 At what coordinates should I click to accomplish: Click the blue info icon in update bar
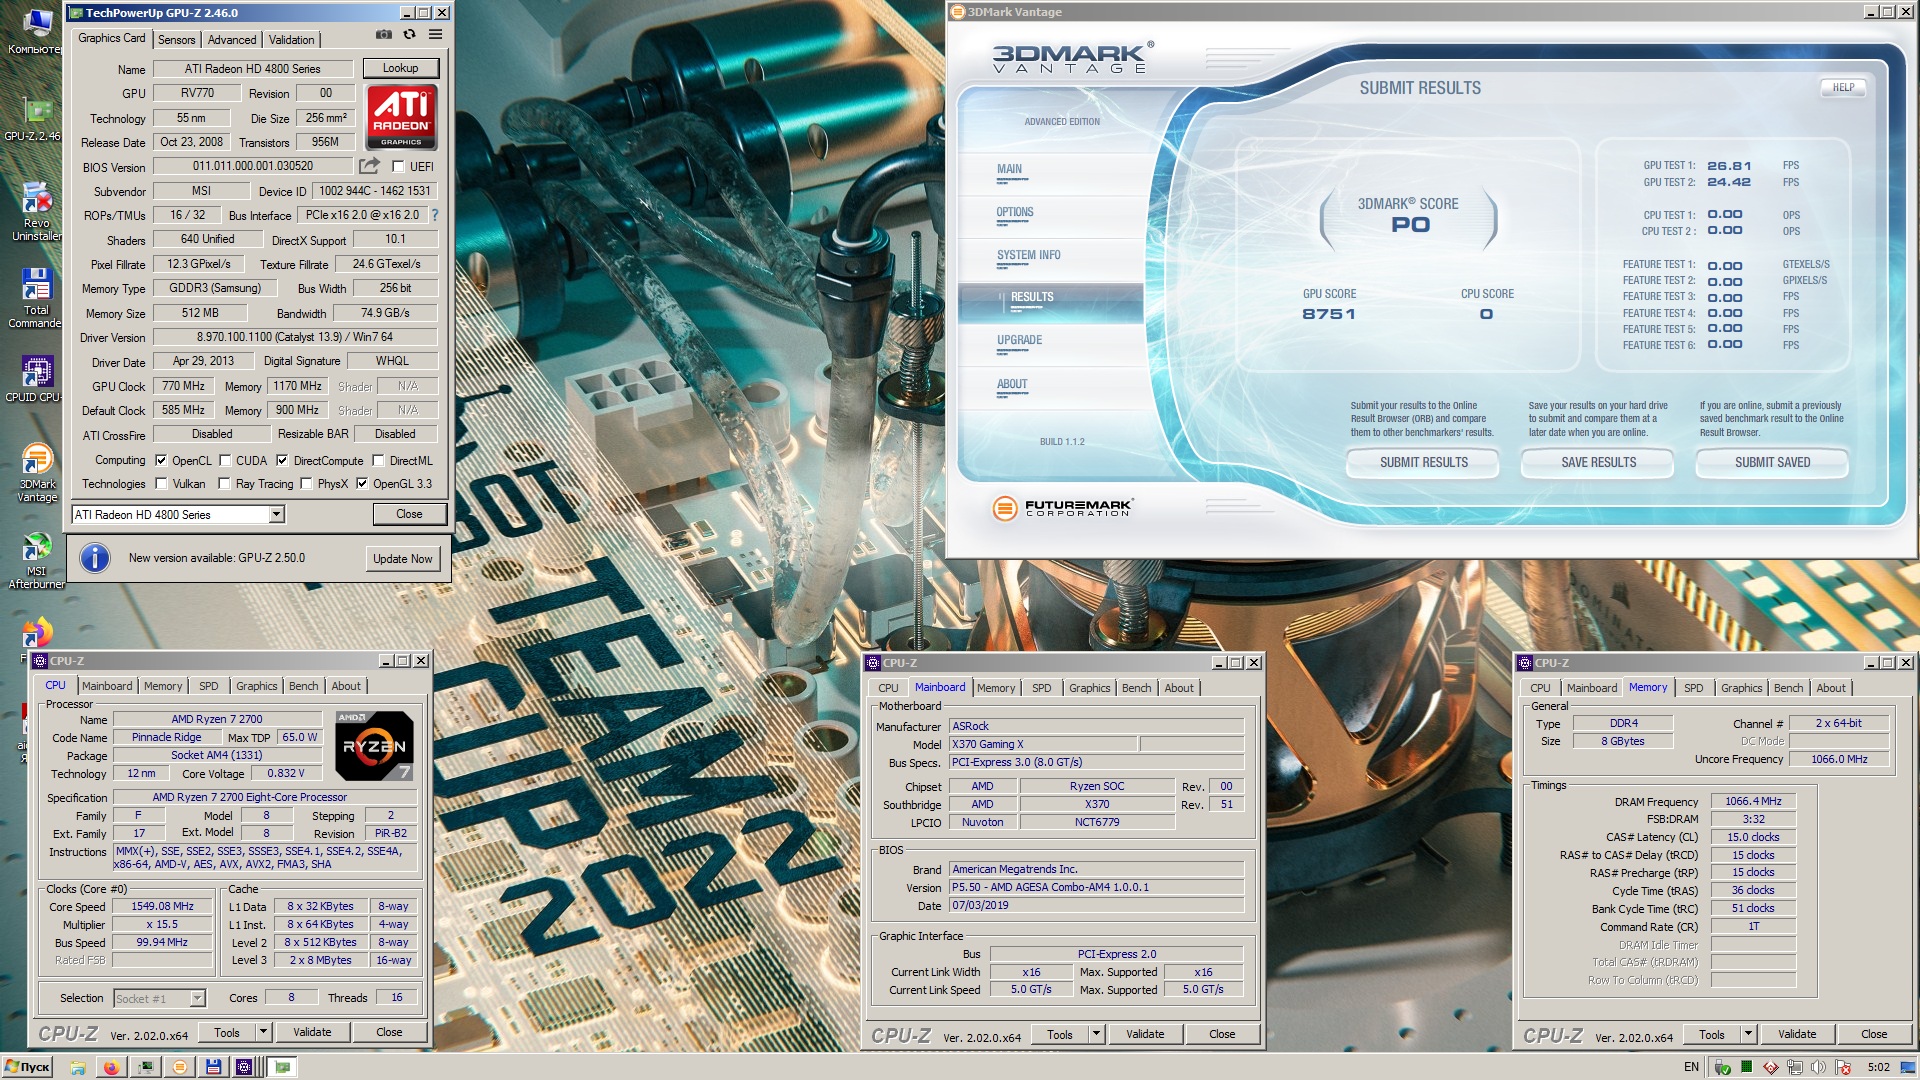(95, 558)
